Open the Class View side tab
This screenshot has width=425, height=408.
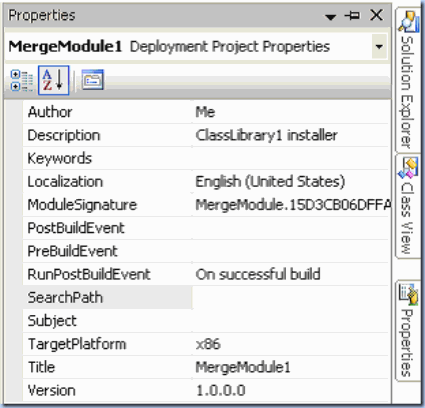click(407, 206)
